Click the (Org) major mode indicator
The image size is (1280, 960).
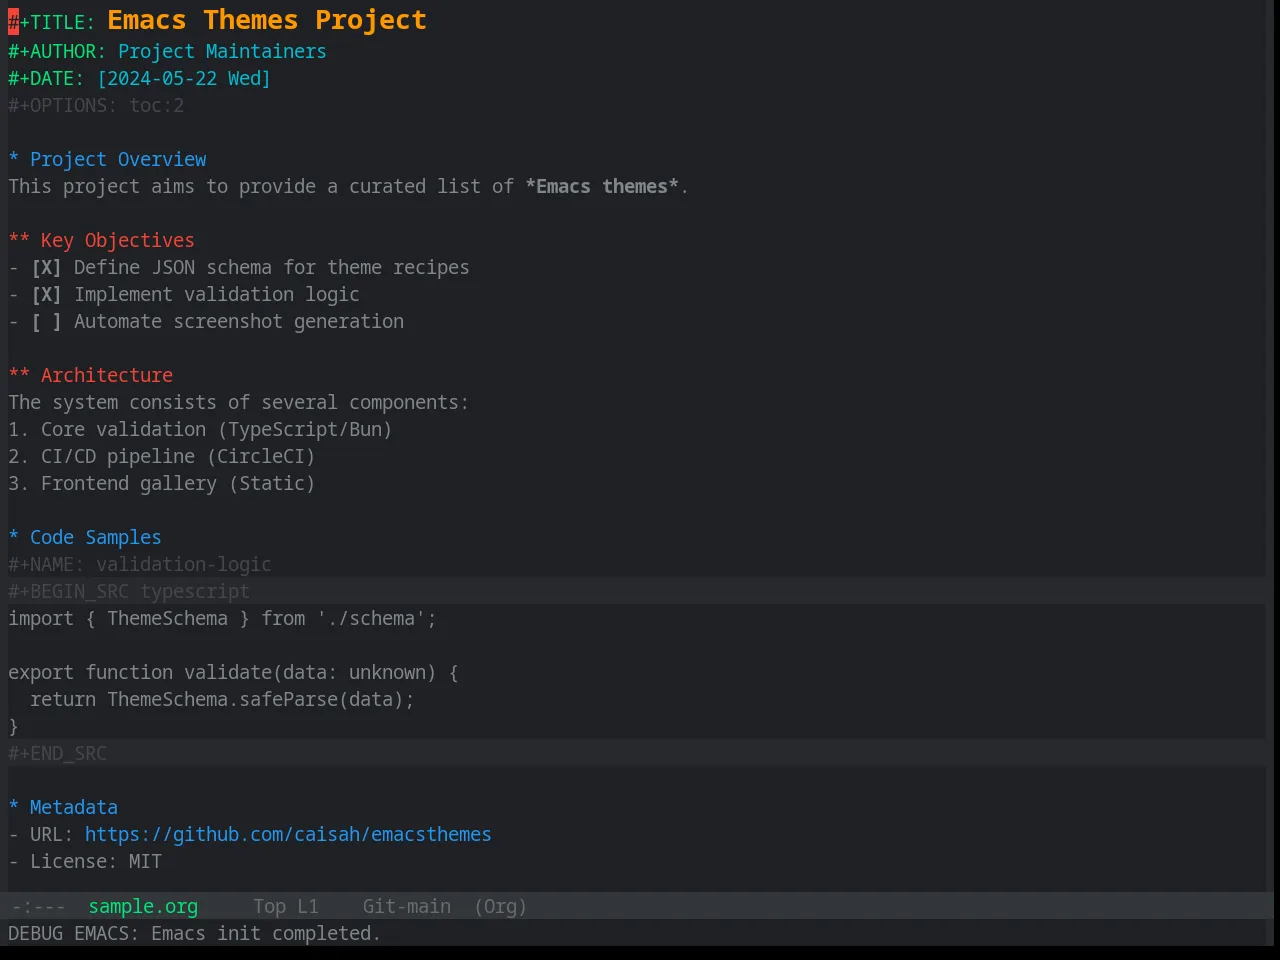point(500,906)
